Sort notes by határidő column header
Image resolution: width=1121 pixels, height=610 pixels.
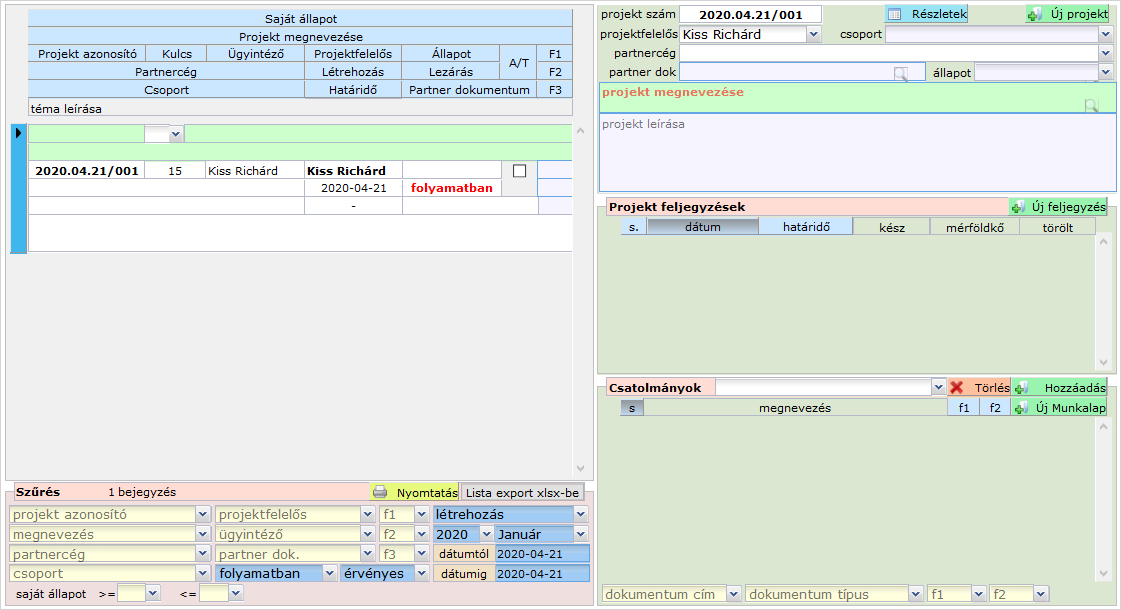[805, 227]
